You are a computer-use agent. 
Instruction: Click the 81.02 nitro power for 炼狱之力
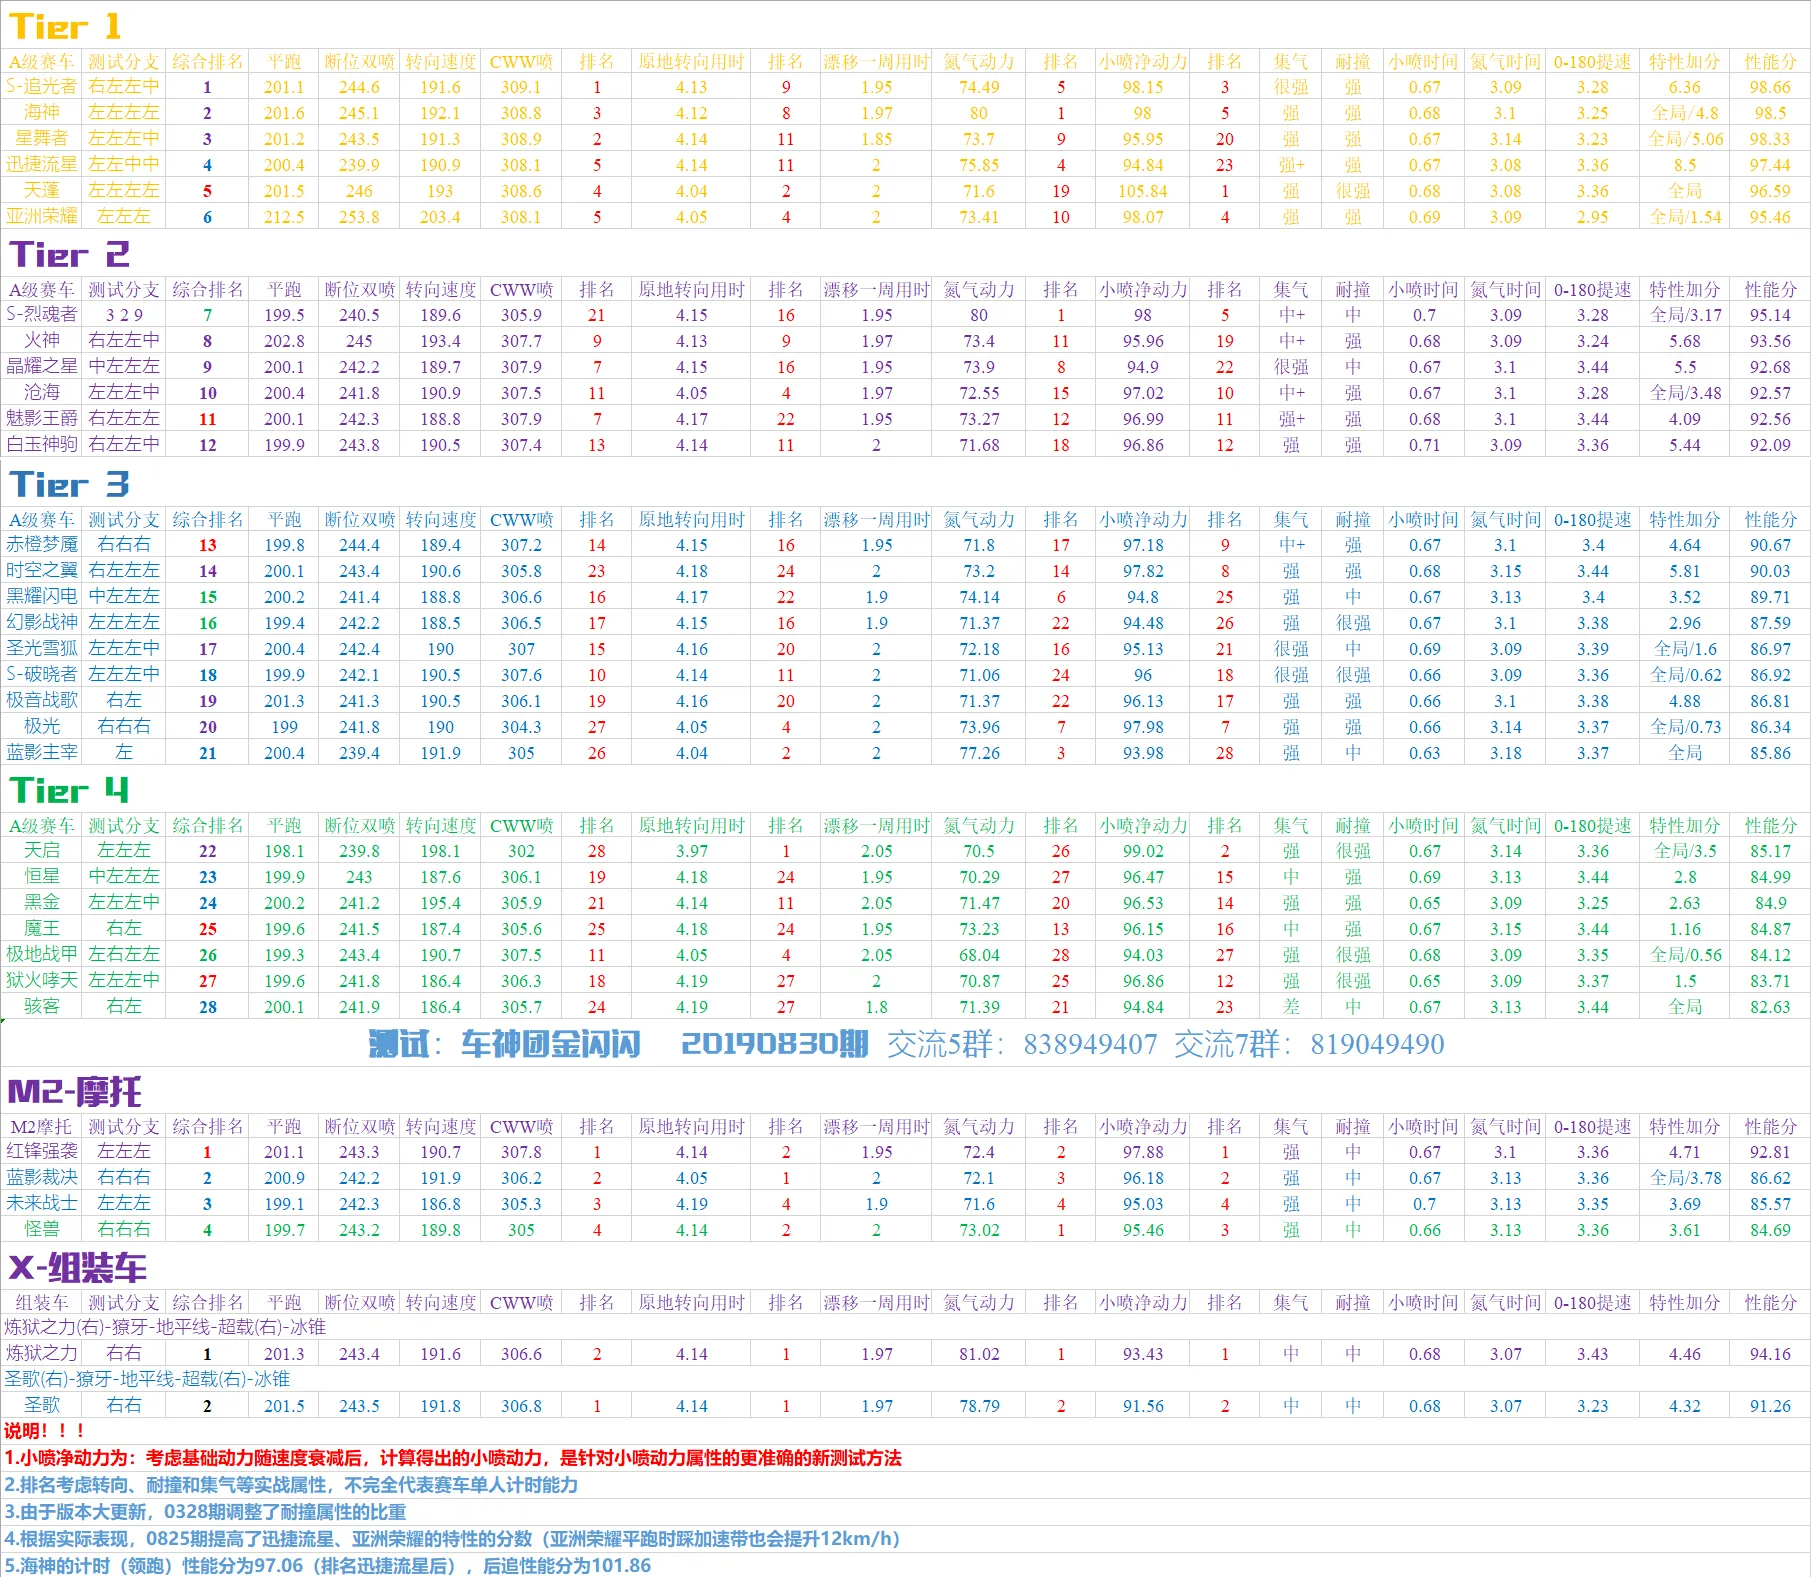[979, 1354]
